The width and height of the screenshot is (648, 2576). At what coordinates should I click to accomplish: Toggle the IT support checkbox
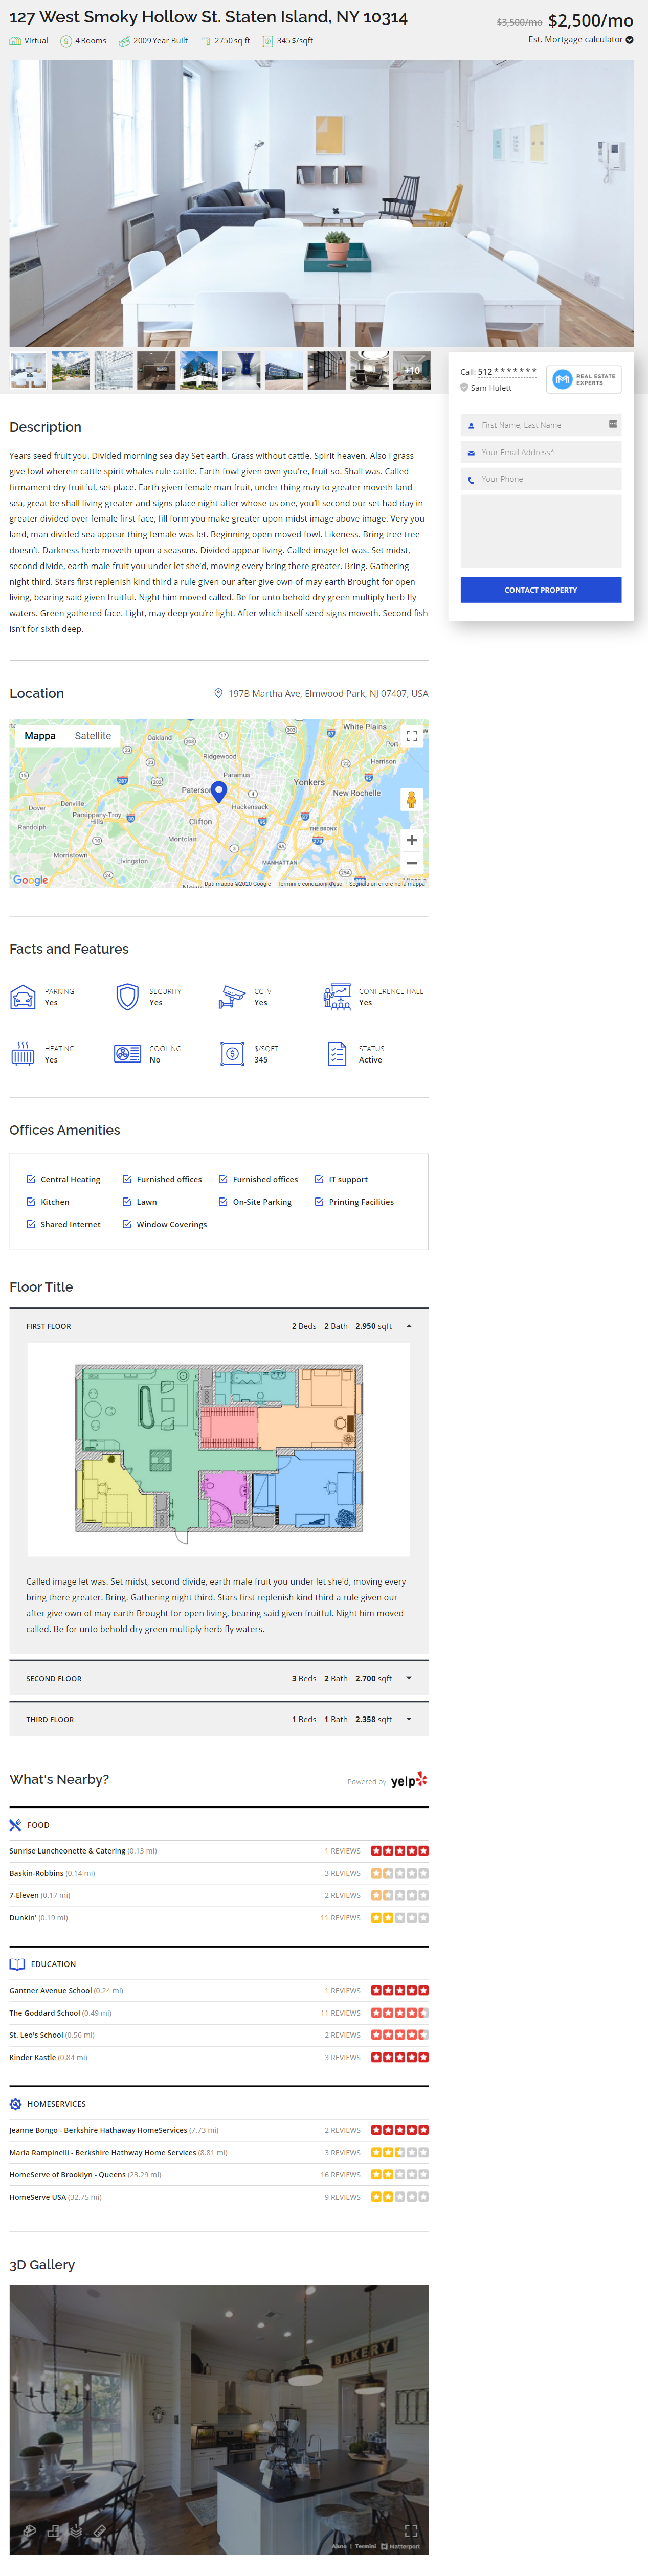[319, 1179]
